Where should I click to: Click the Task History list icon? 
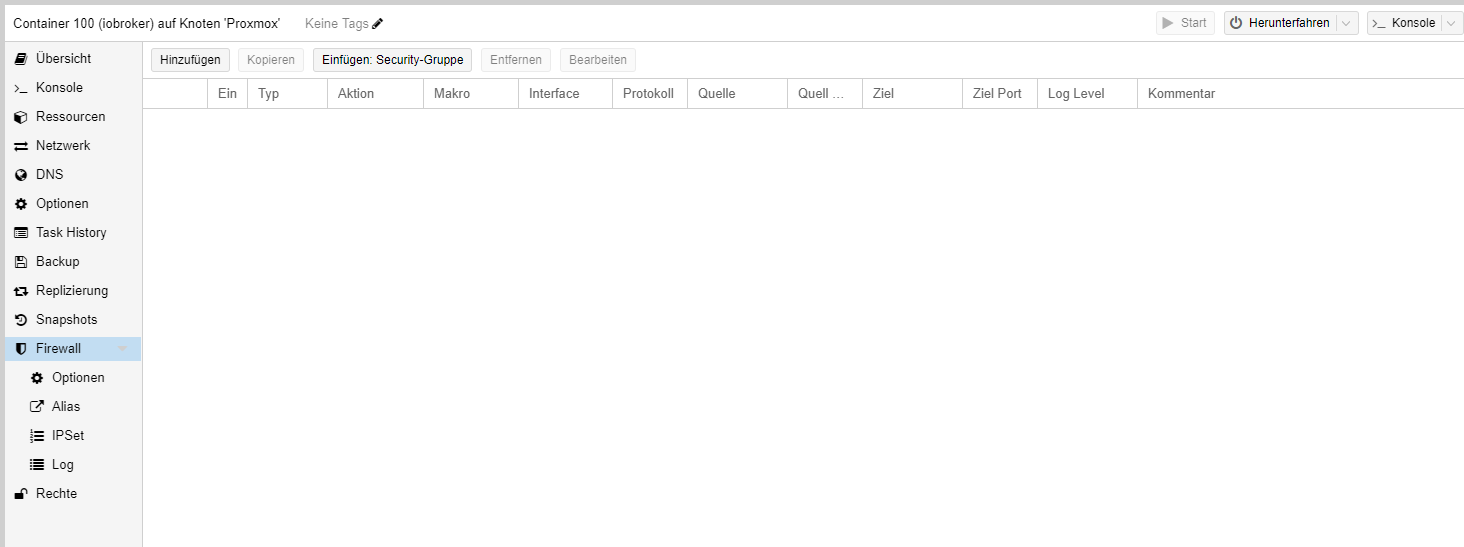[20, 233]
